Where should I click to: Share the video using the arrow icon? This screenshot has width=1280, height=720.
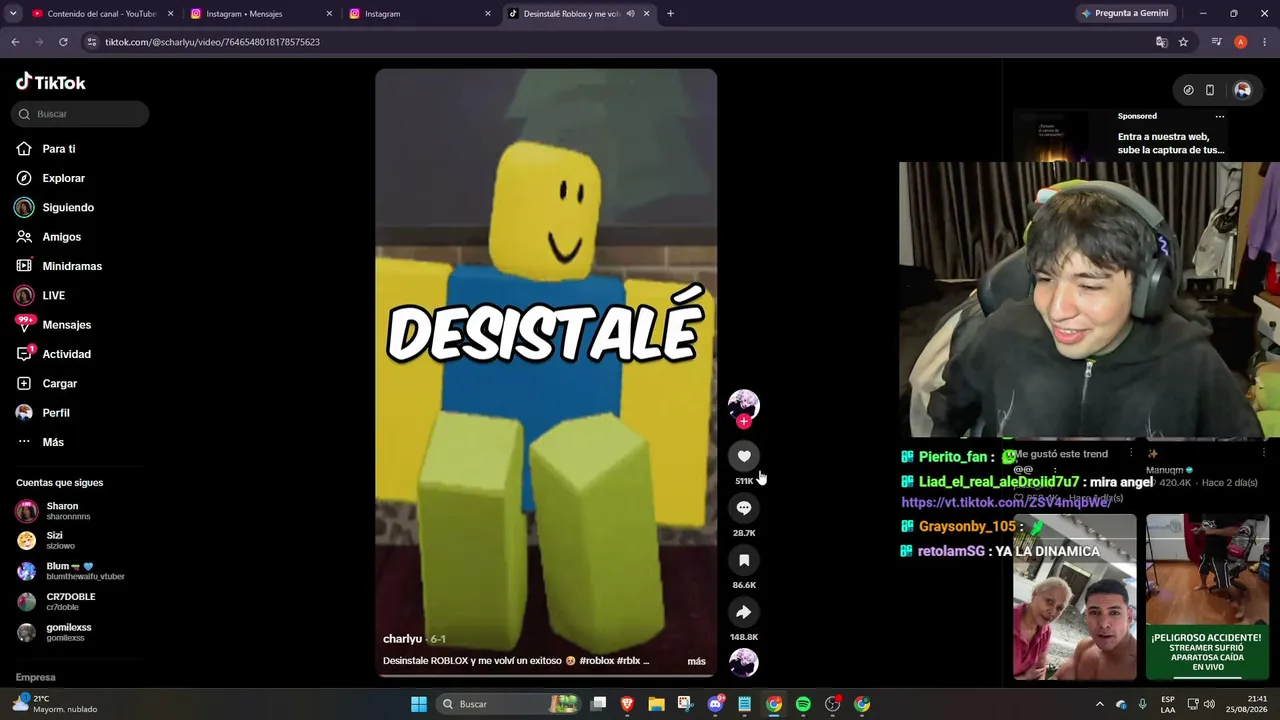[x=744, y=612]
